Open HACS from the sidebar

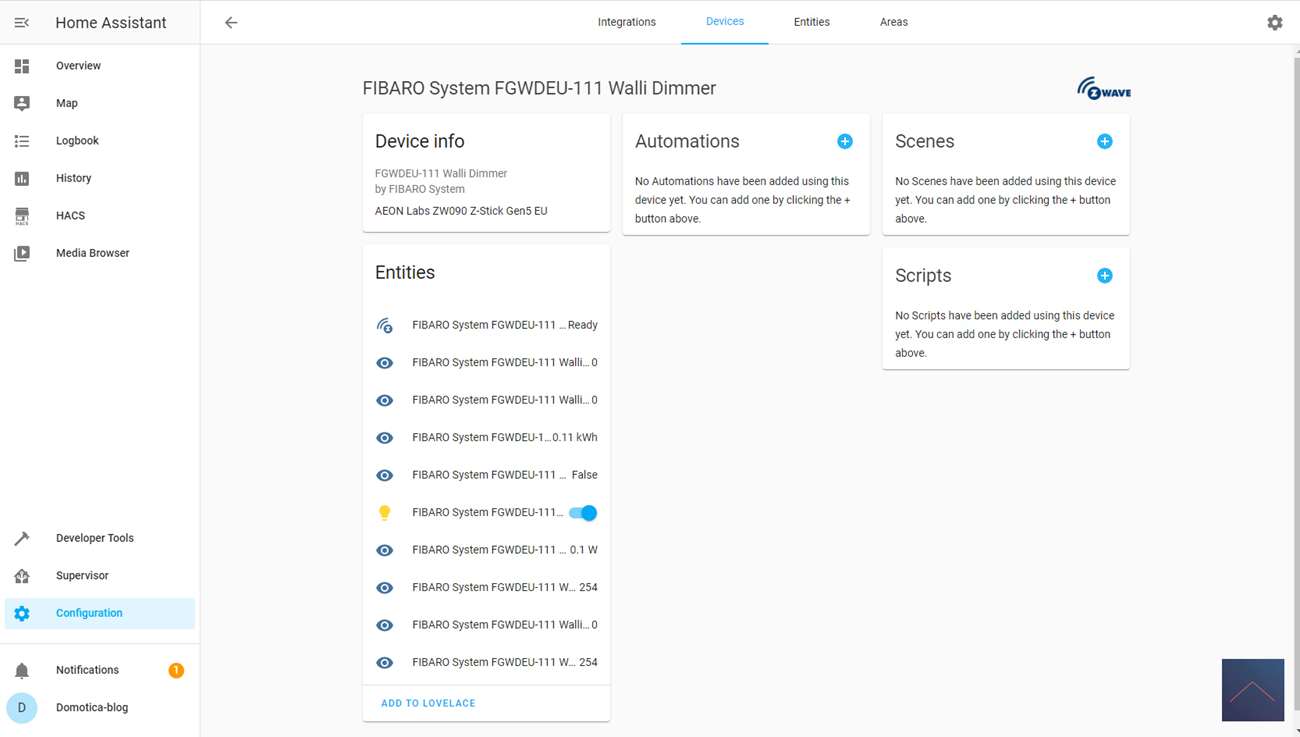70,216
